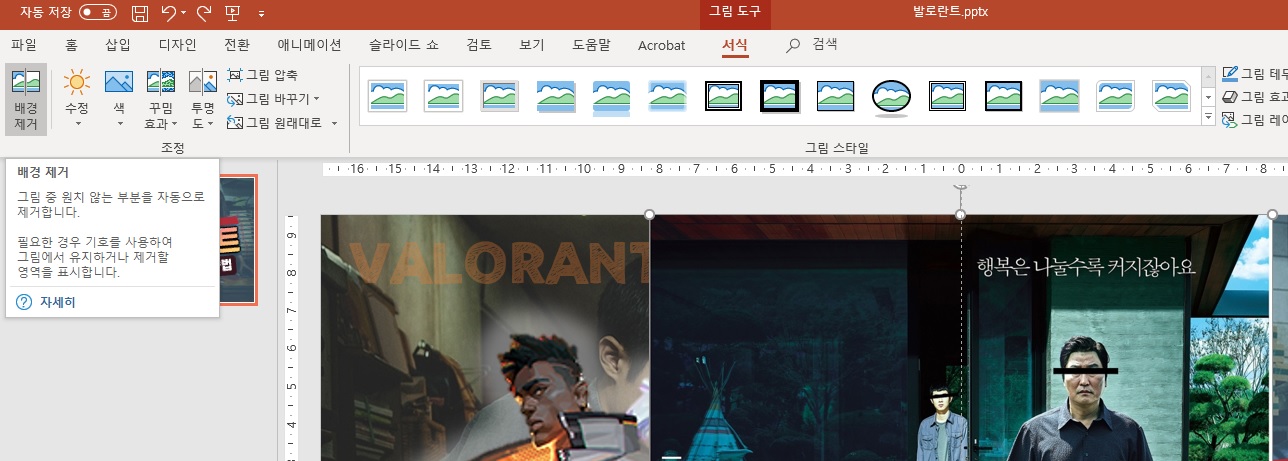Apply the twelfth black frame style
Viewport: 1288px width, 461px height.
pyautogui.click(x=1003, y=96)
